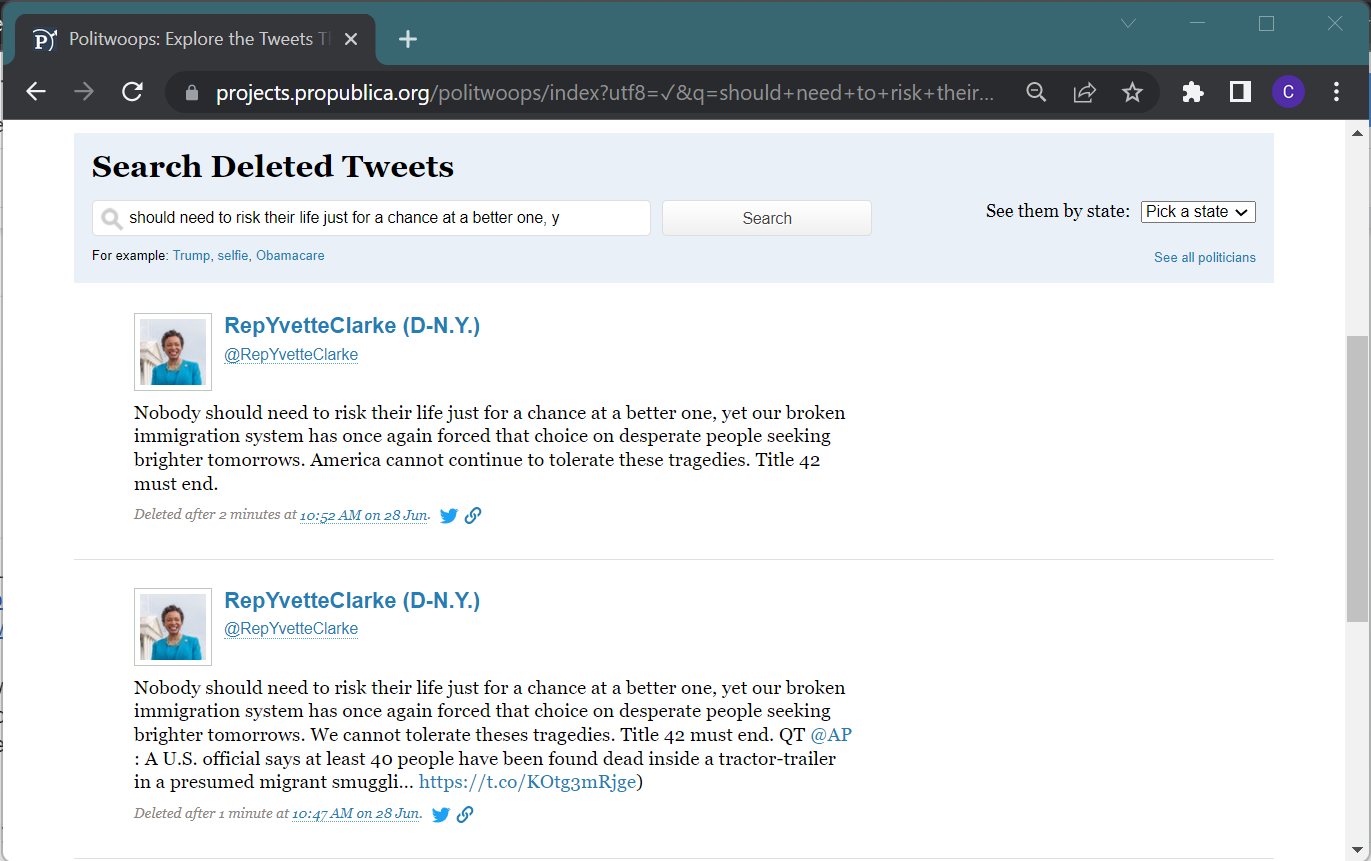The image size is (1371, 861).
Task: Click the second tweet's profile photo
Action: coord(173,627)
